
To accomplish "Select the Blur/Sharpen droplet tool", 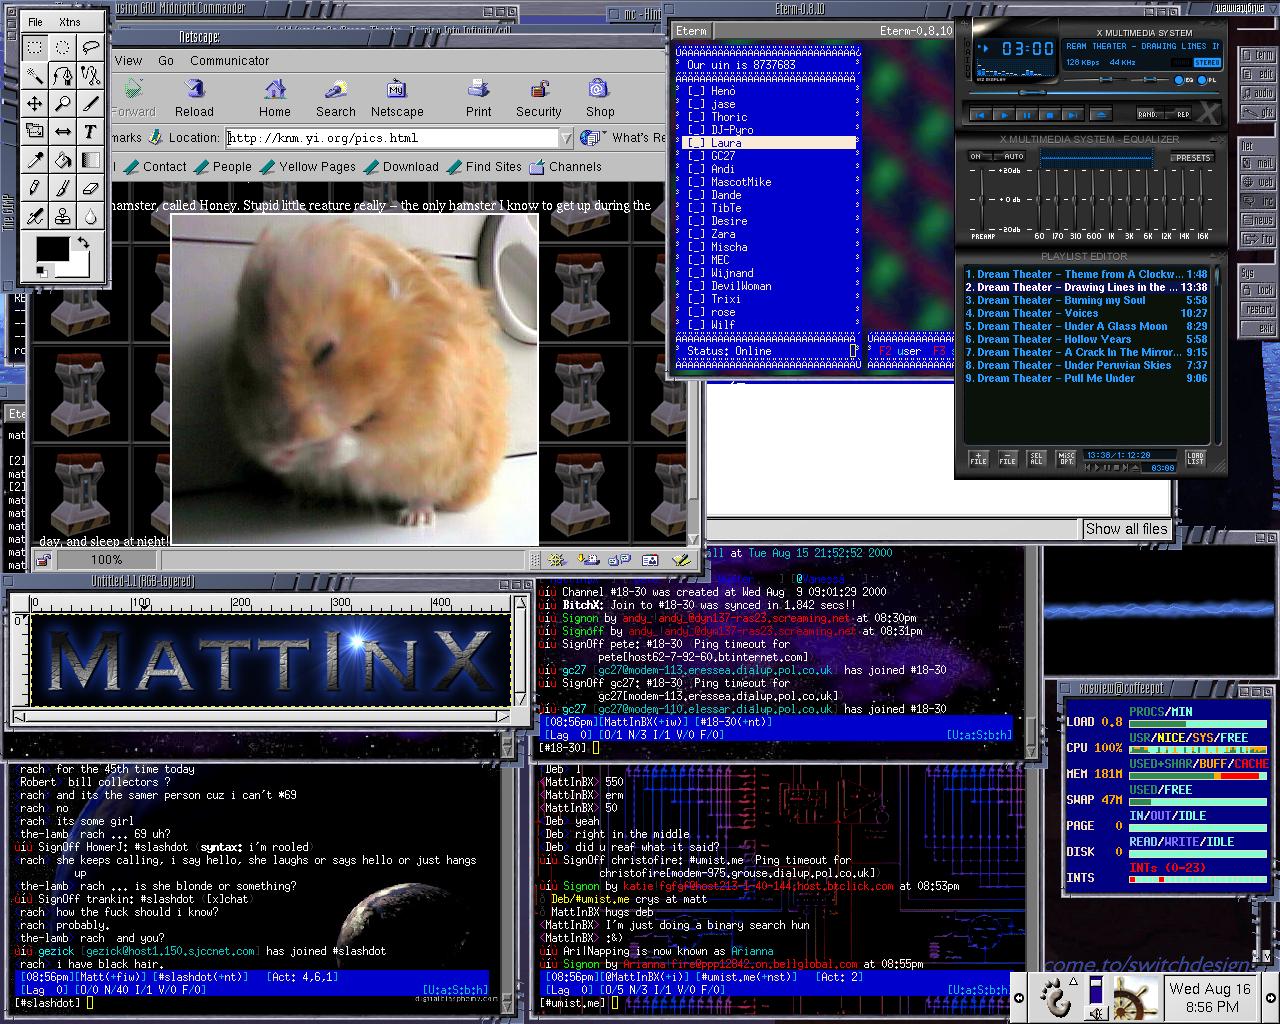I will 91,215.
